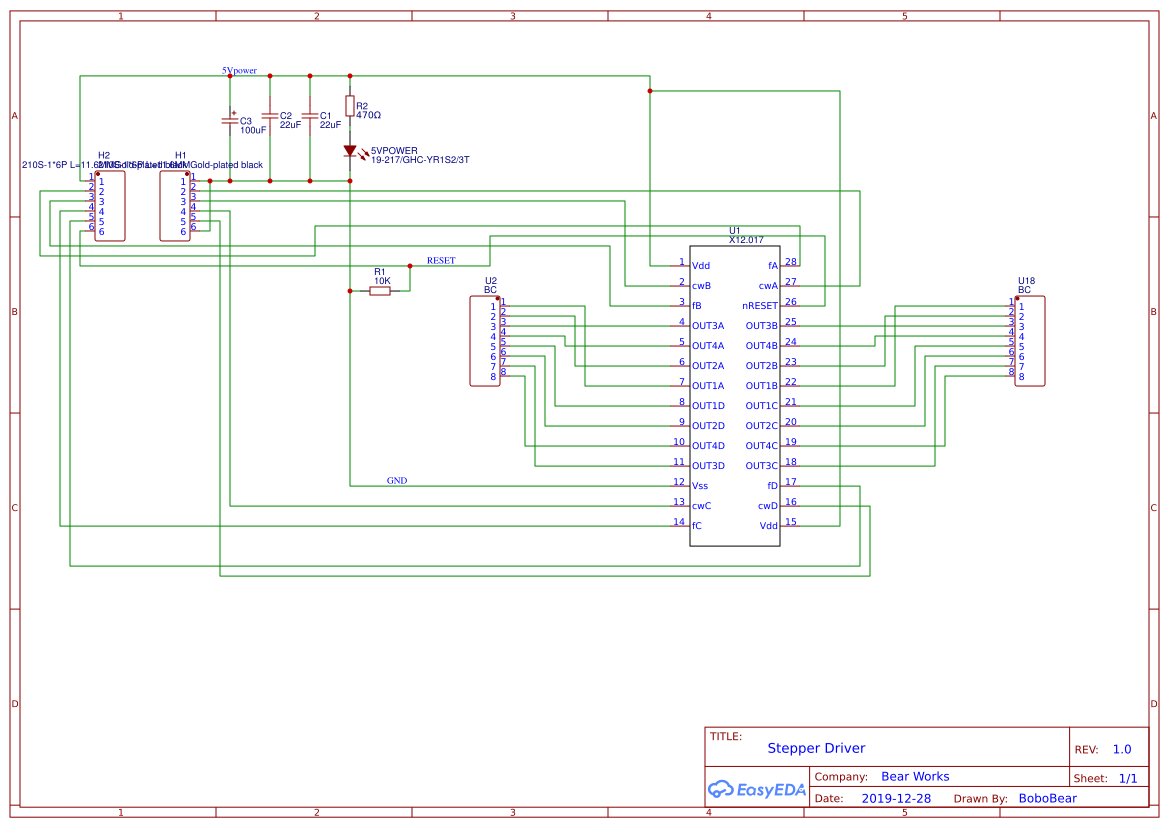The width and height of the screenshot is (1169, 828).
Task: Select resistor R1 10K symbol
Action: point(380,291)
